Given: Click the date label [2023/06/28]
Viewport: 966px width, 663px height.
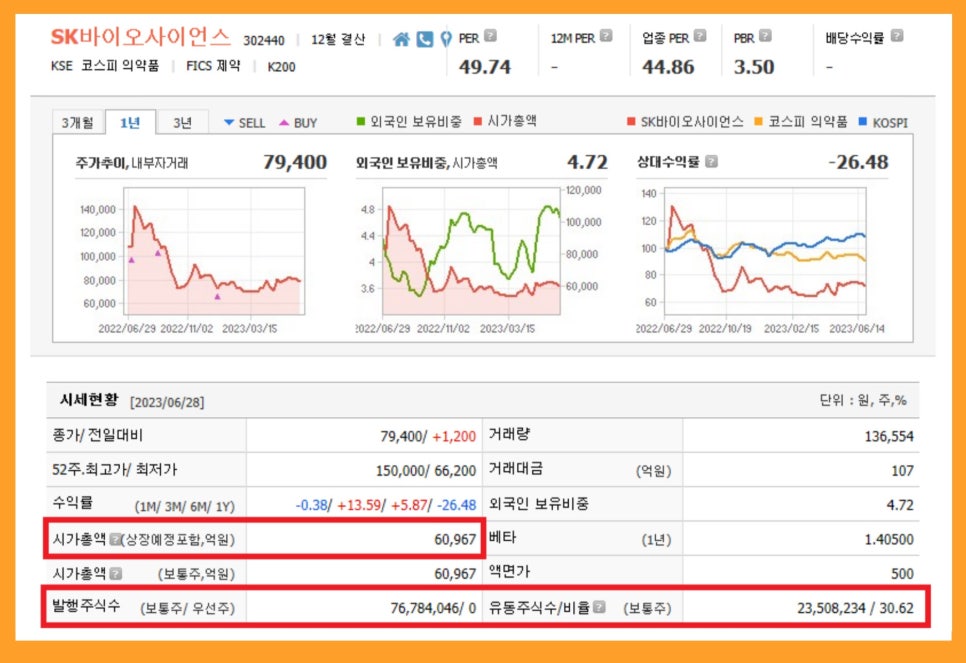Looking at the screenshot, I should pyautogui.click(x=167, y=402).
